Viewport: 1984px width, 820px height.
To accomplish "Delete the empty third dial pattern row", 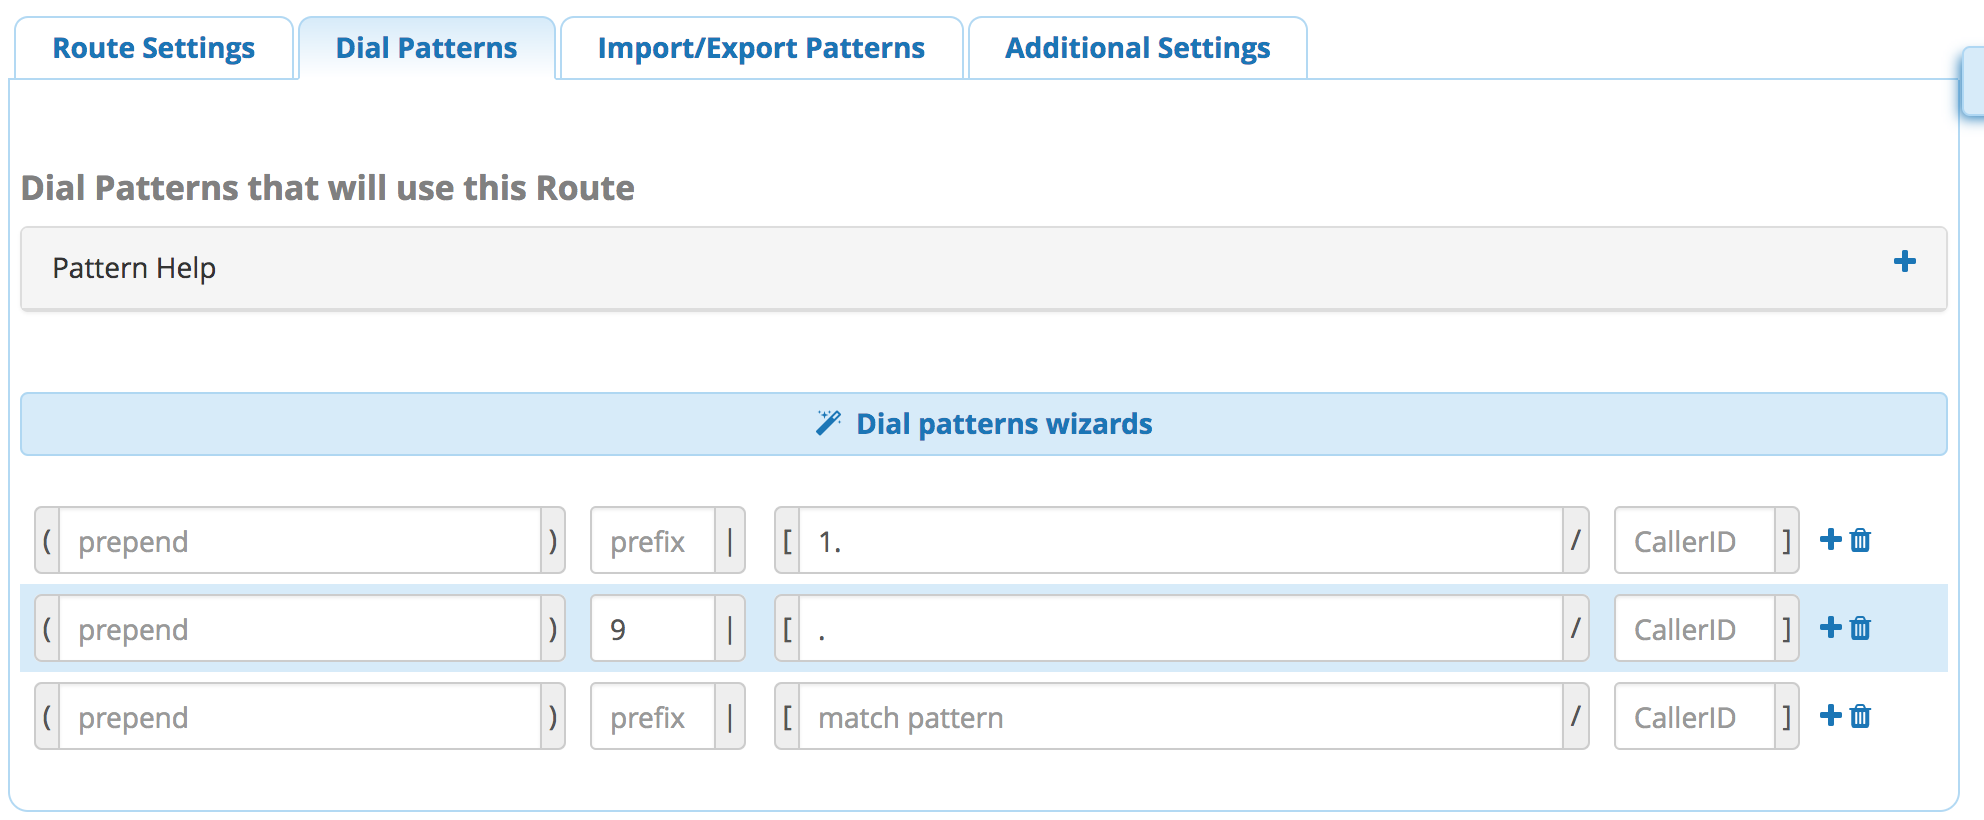I will tap(1860, 716).
